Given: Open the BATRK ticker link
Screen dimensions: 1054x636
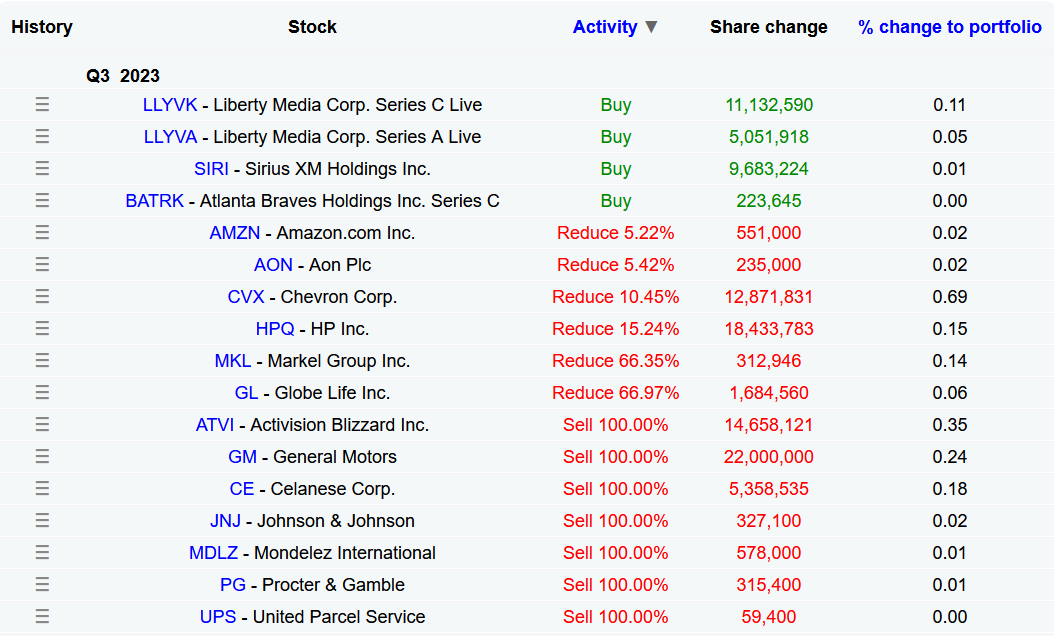Looking at the screenshot, I should [155, 201].
